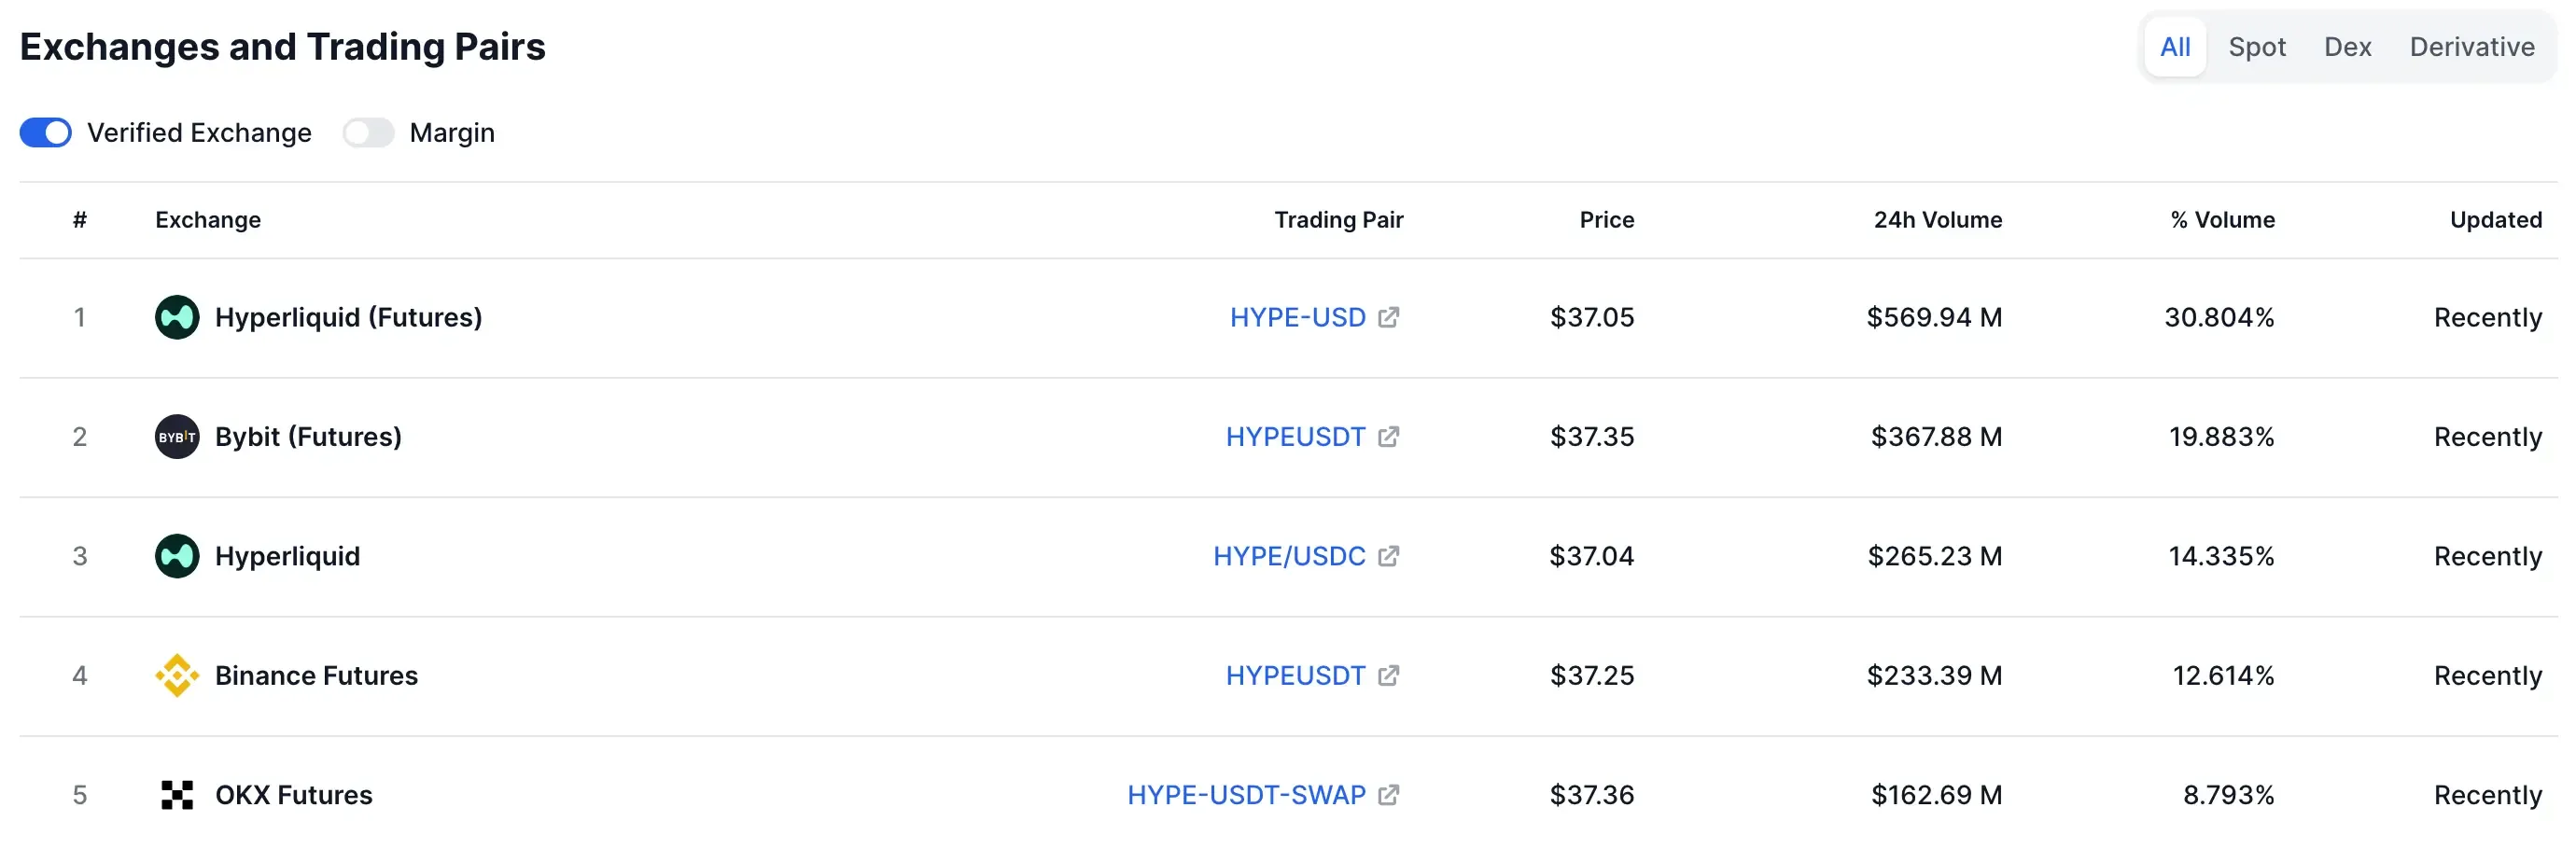
Task: Enable the Margin toggle
Action: (x=368, y=133)
